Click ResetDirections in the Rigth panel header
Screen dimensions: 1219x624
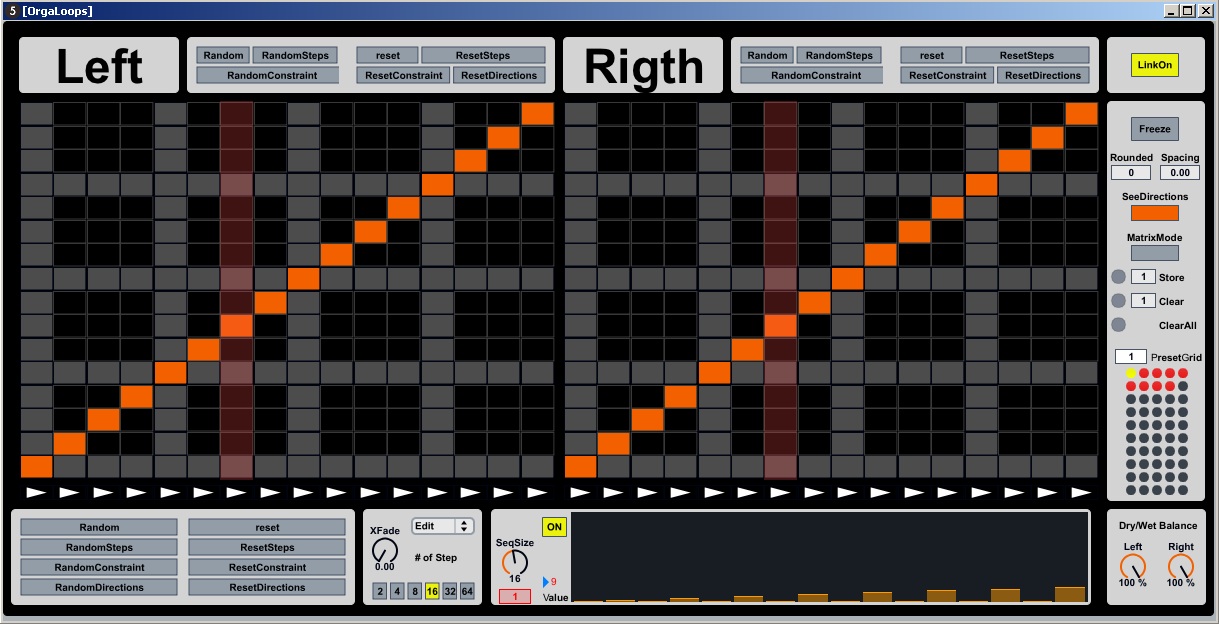click(x=1043, y=75)
